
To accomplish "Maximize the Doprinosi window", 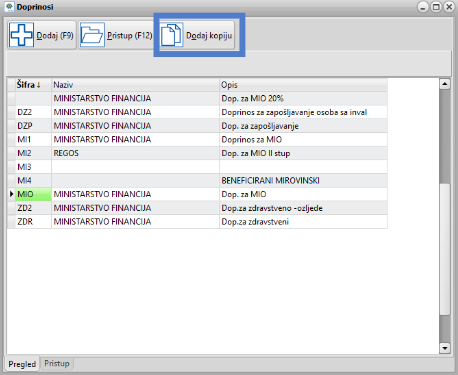I will [x=436, y=7].
